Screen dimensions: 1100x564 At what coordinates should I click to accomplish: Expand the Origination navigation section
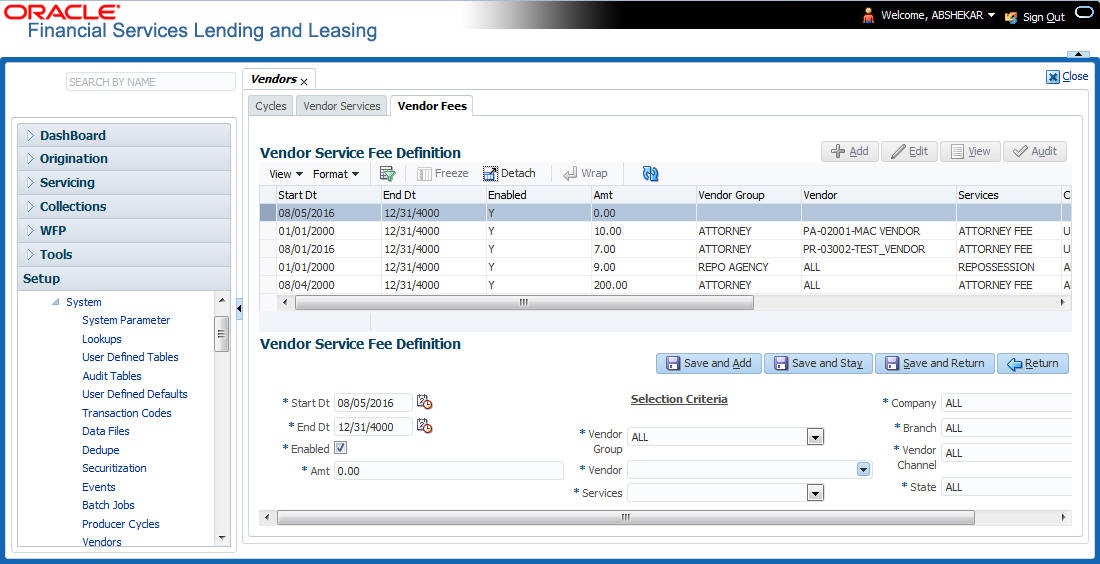[124, 159]
